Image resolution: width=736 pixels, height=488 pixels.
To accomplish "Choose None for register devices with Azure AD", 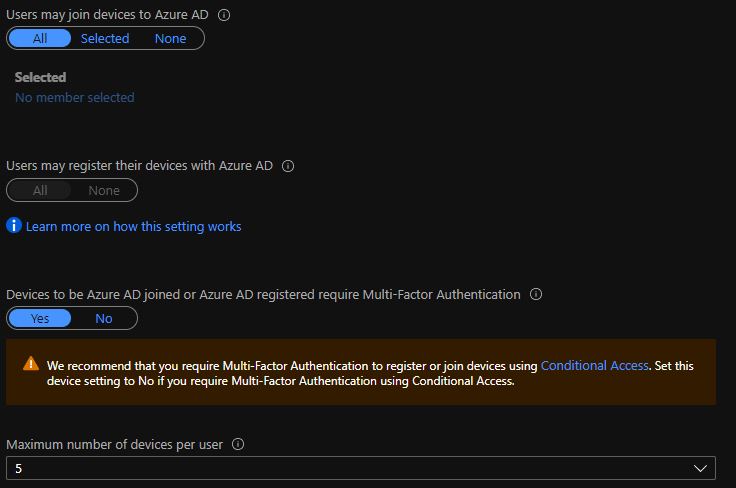I will pyautogui.click(x=104, y=191).
